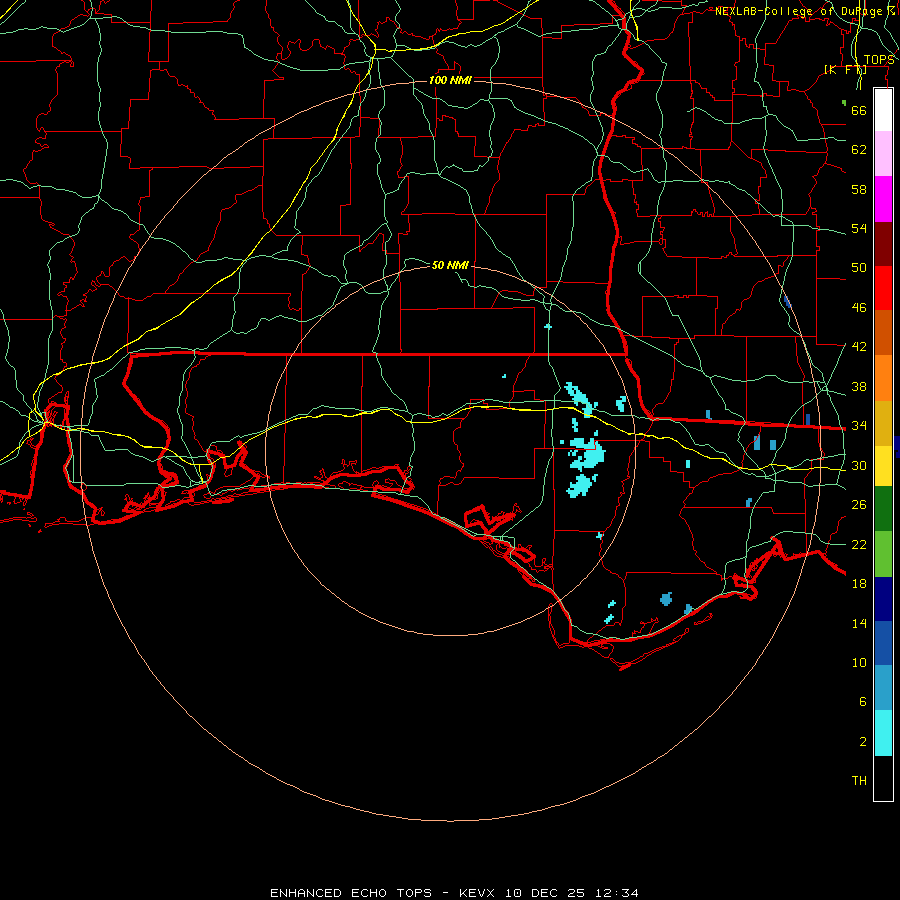Screen dimensions: 900x900
Task: Click the 54 value on the legend
Action: click(859, 228)
